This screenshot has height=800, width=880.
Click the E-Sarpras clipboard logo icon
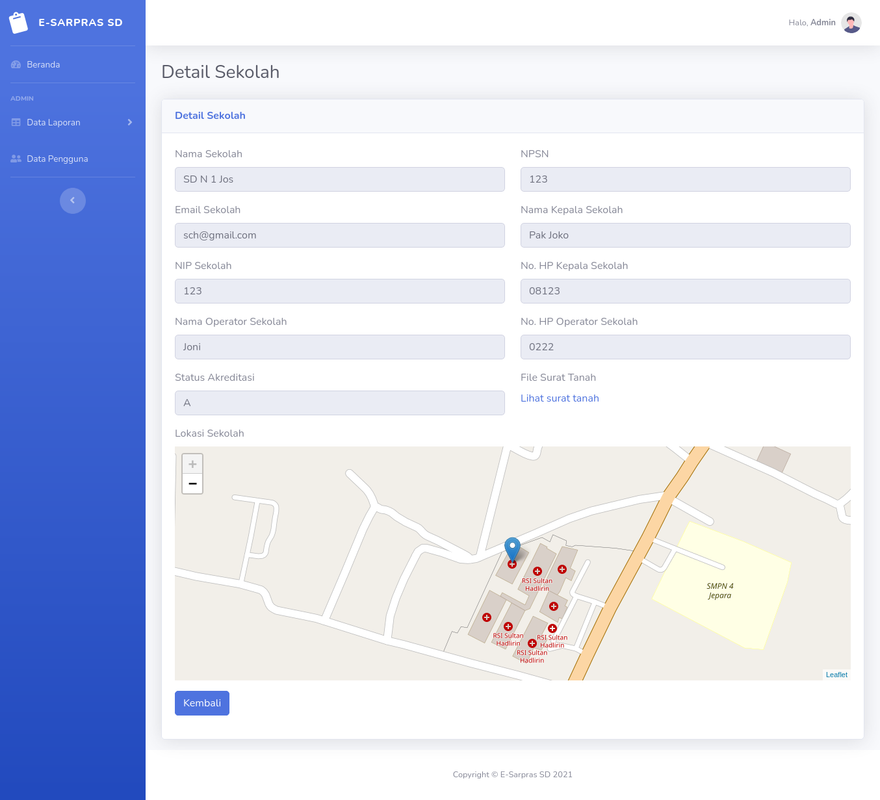18,22
